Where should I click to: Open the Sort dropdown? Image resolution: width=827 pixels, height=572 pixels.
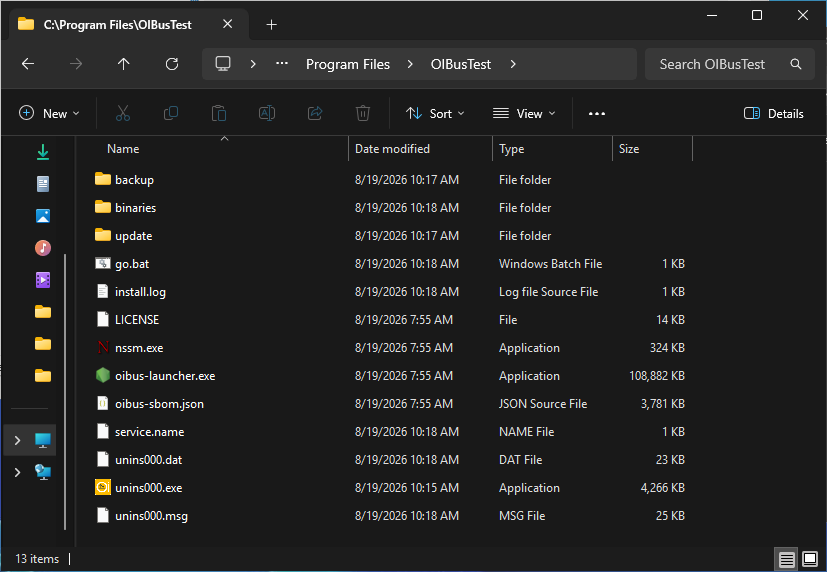coord(435,113)
